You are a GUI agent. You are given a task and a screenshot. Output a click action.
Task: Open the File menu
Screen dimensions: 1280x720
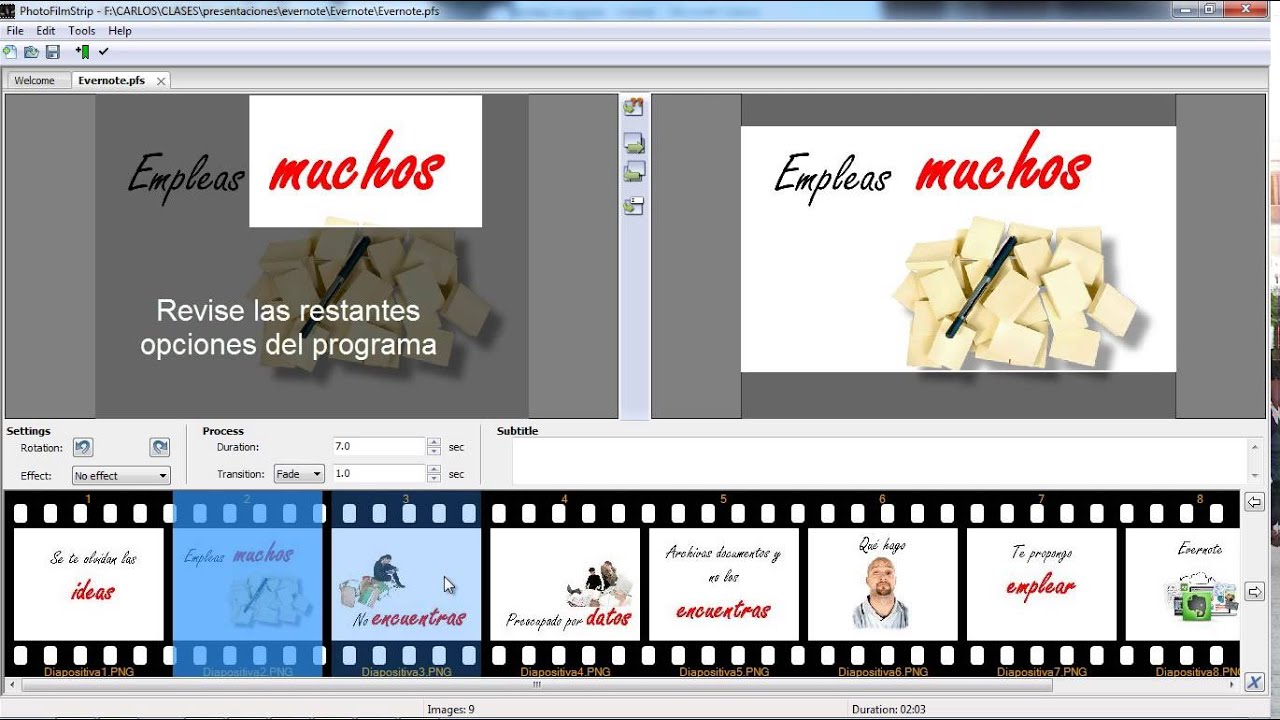coord(15,31)
